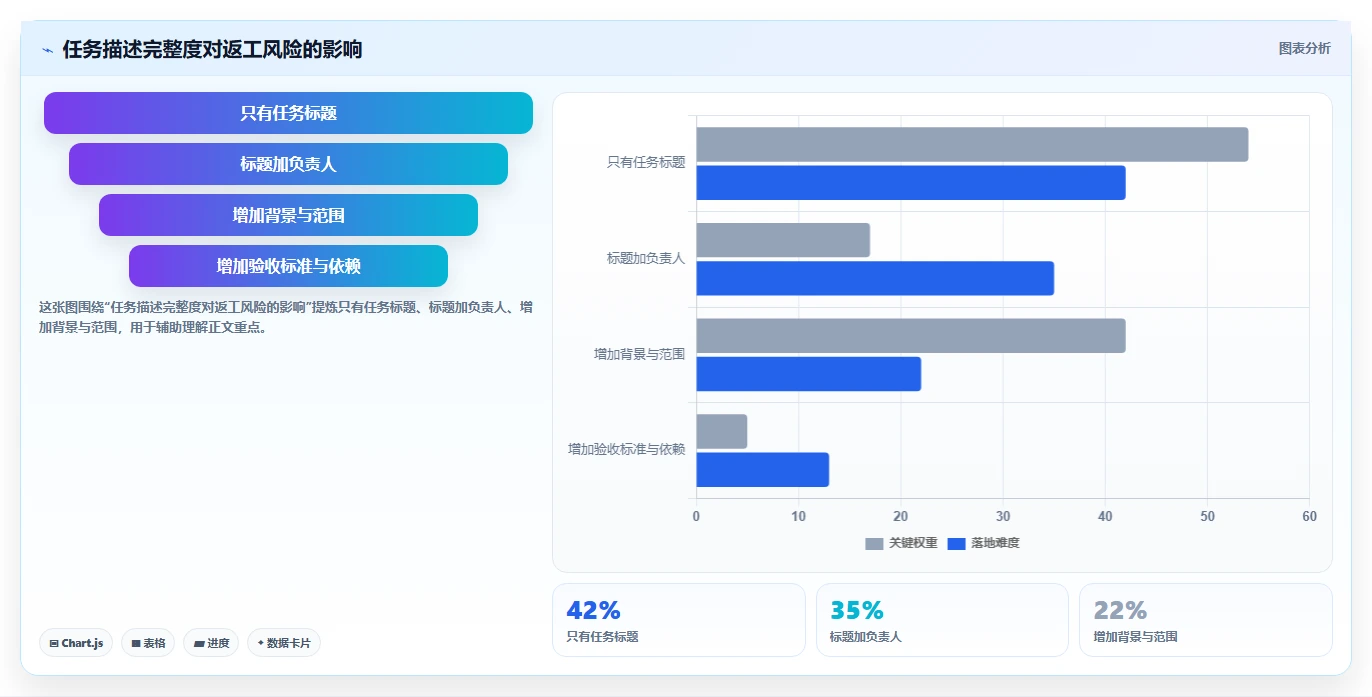
Task: Click the x-axis tick label 20
Action: (901, 517)
